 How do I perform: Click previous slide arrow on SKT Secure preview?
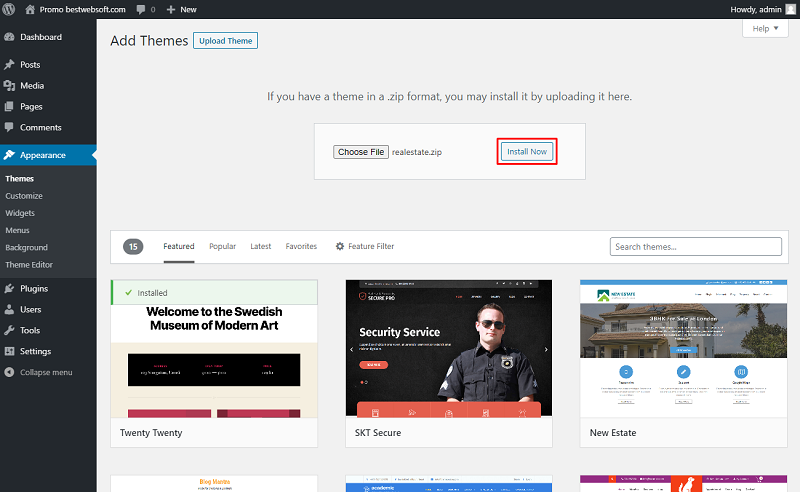(x=352, y=350)
